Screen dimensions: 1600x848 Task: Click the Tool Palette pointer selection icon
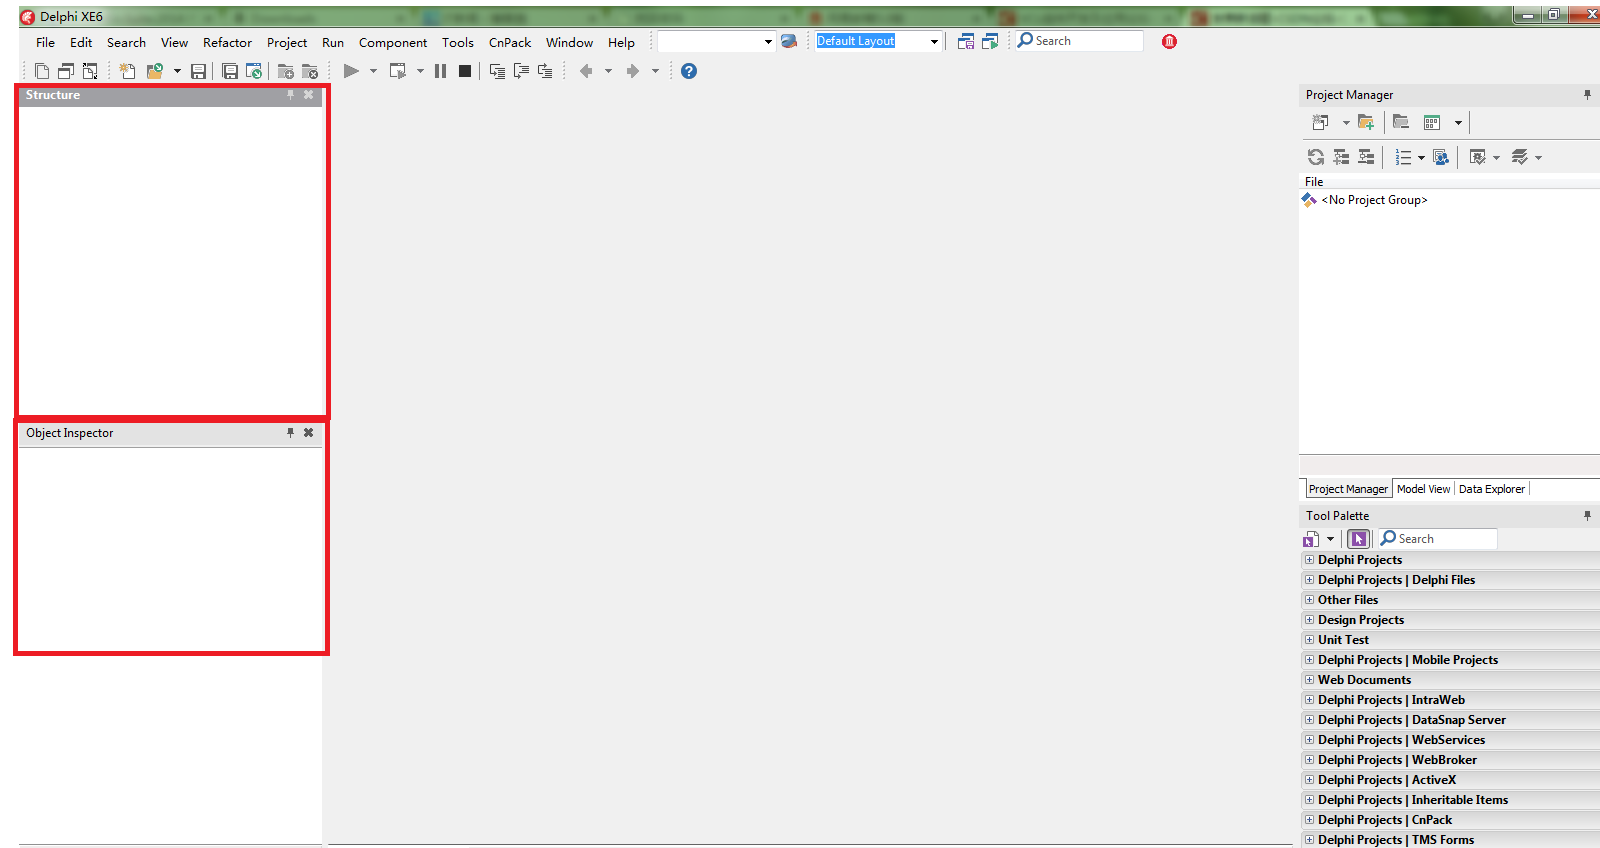coord(1358,539)
